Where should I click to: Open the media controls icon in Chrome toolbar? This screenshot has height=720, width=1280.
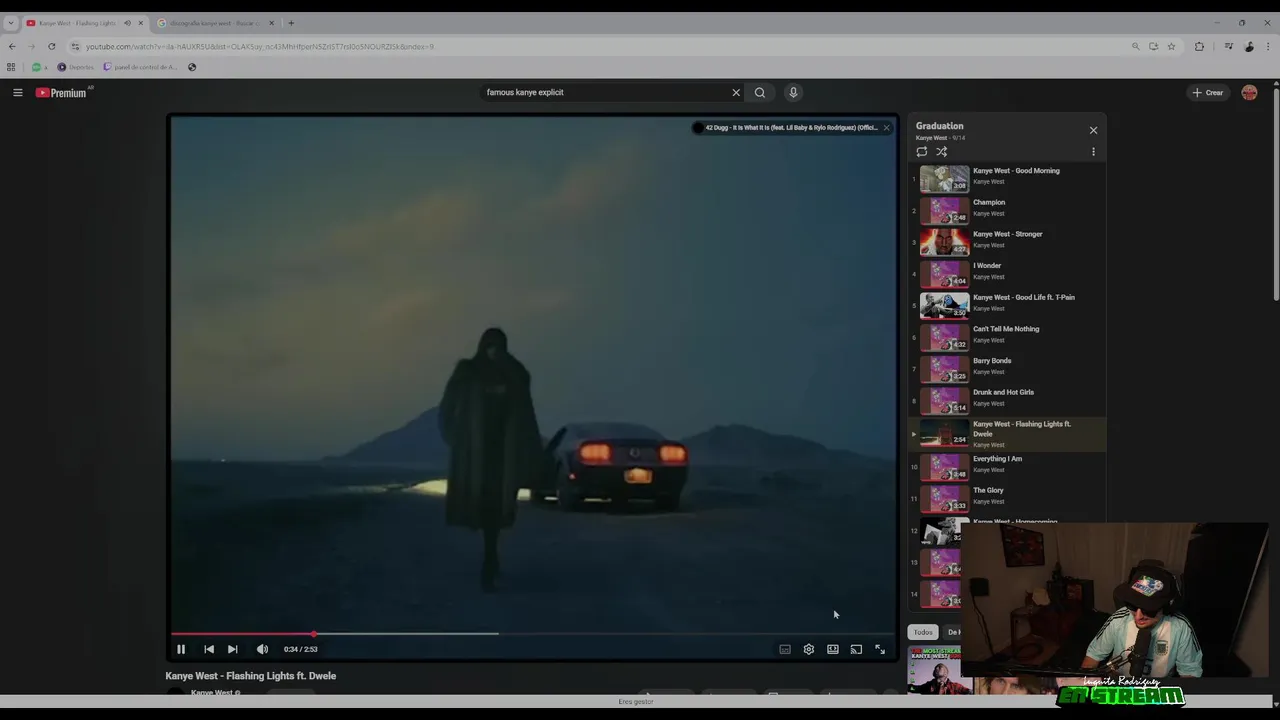pyautogui.click(x=1228, y=46)
